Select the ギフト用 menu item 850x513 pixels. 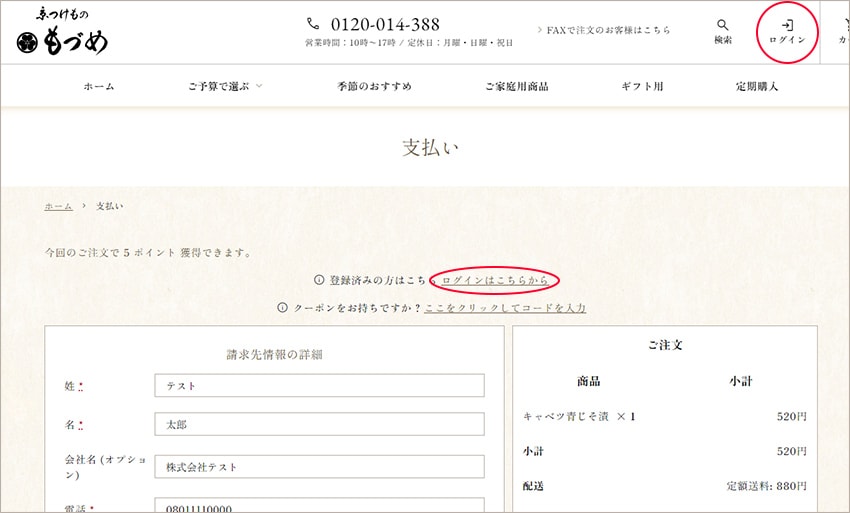pyautogui.click(x=642, y=87)
